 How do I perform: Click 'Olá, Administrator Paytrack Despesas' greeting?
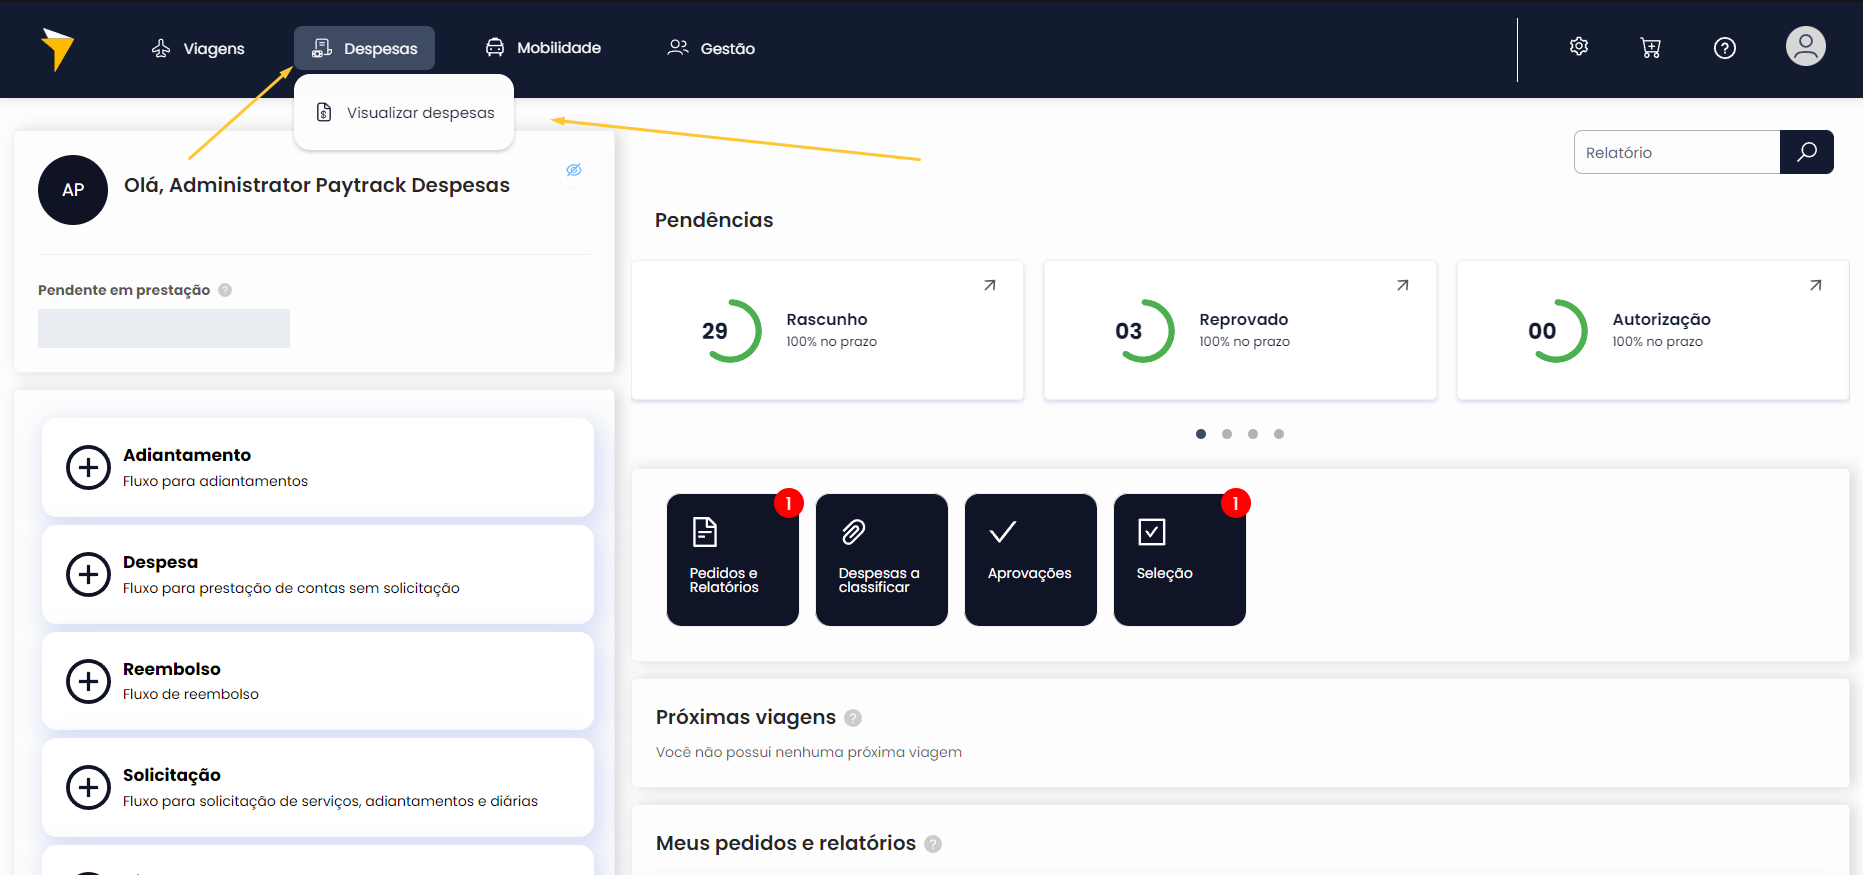[x=317, y=185]
